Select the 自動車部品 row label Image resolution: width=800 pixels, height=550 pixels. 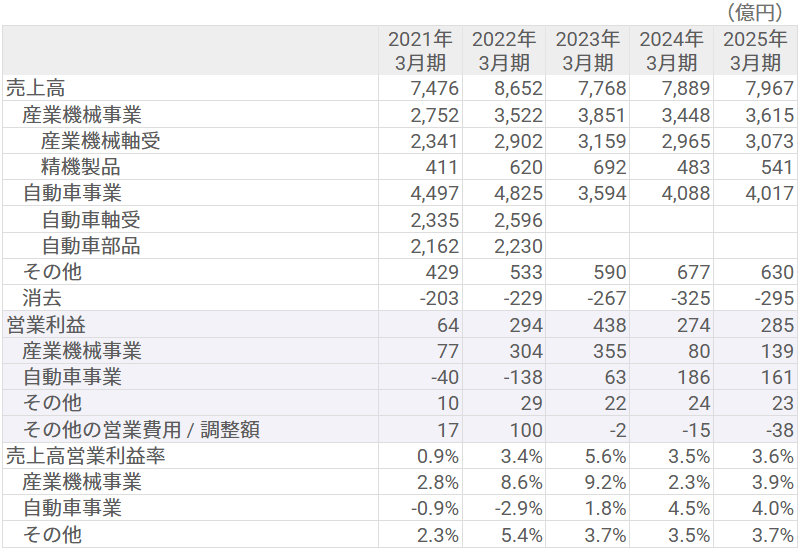pos(90,246)
